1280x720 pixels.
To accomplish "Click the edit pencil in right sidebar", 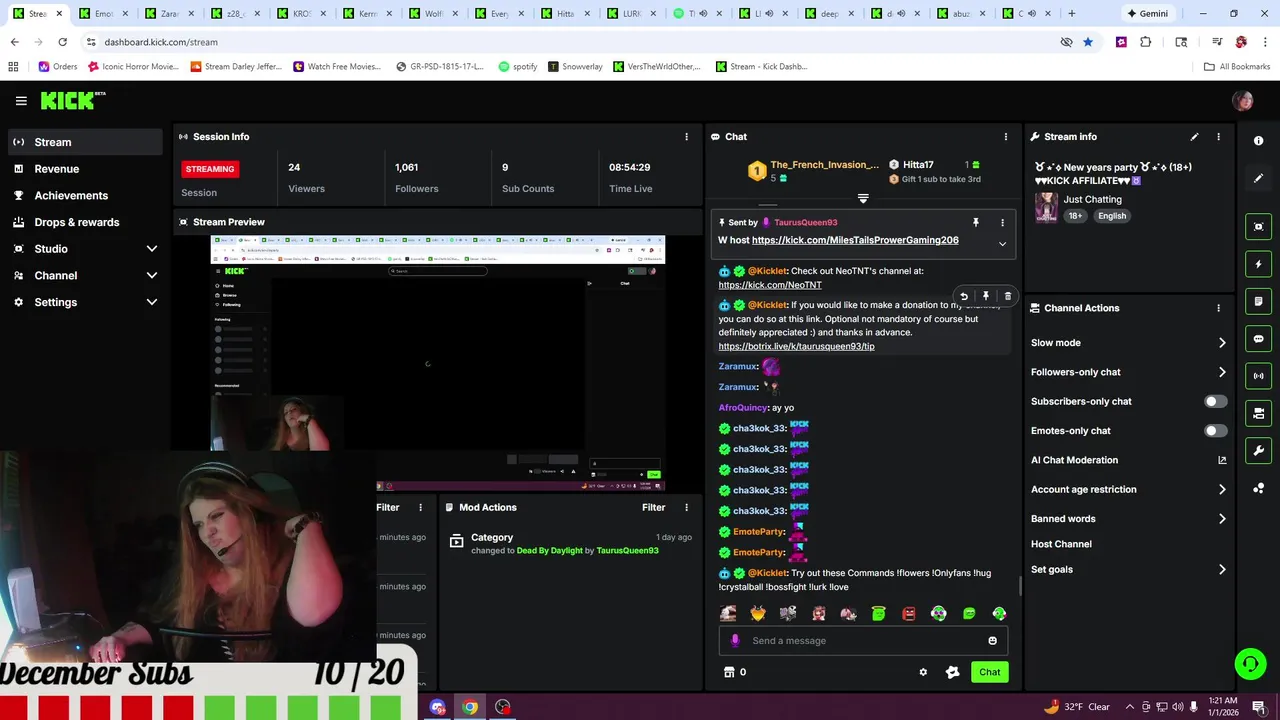I will [x=1259, y=178].
